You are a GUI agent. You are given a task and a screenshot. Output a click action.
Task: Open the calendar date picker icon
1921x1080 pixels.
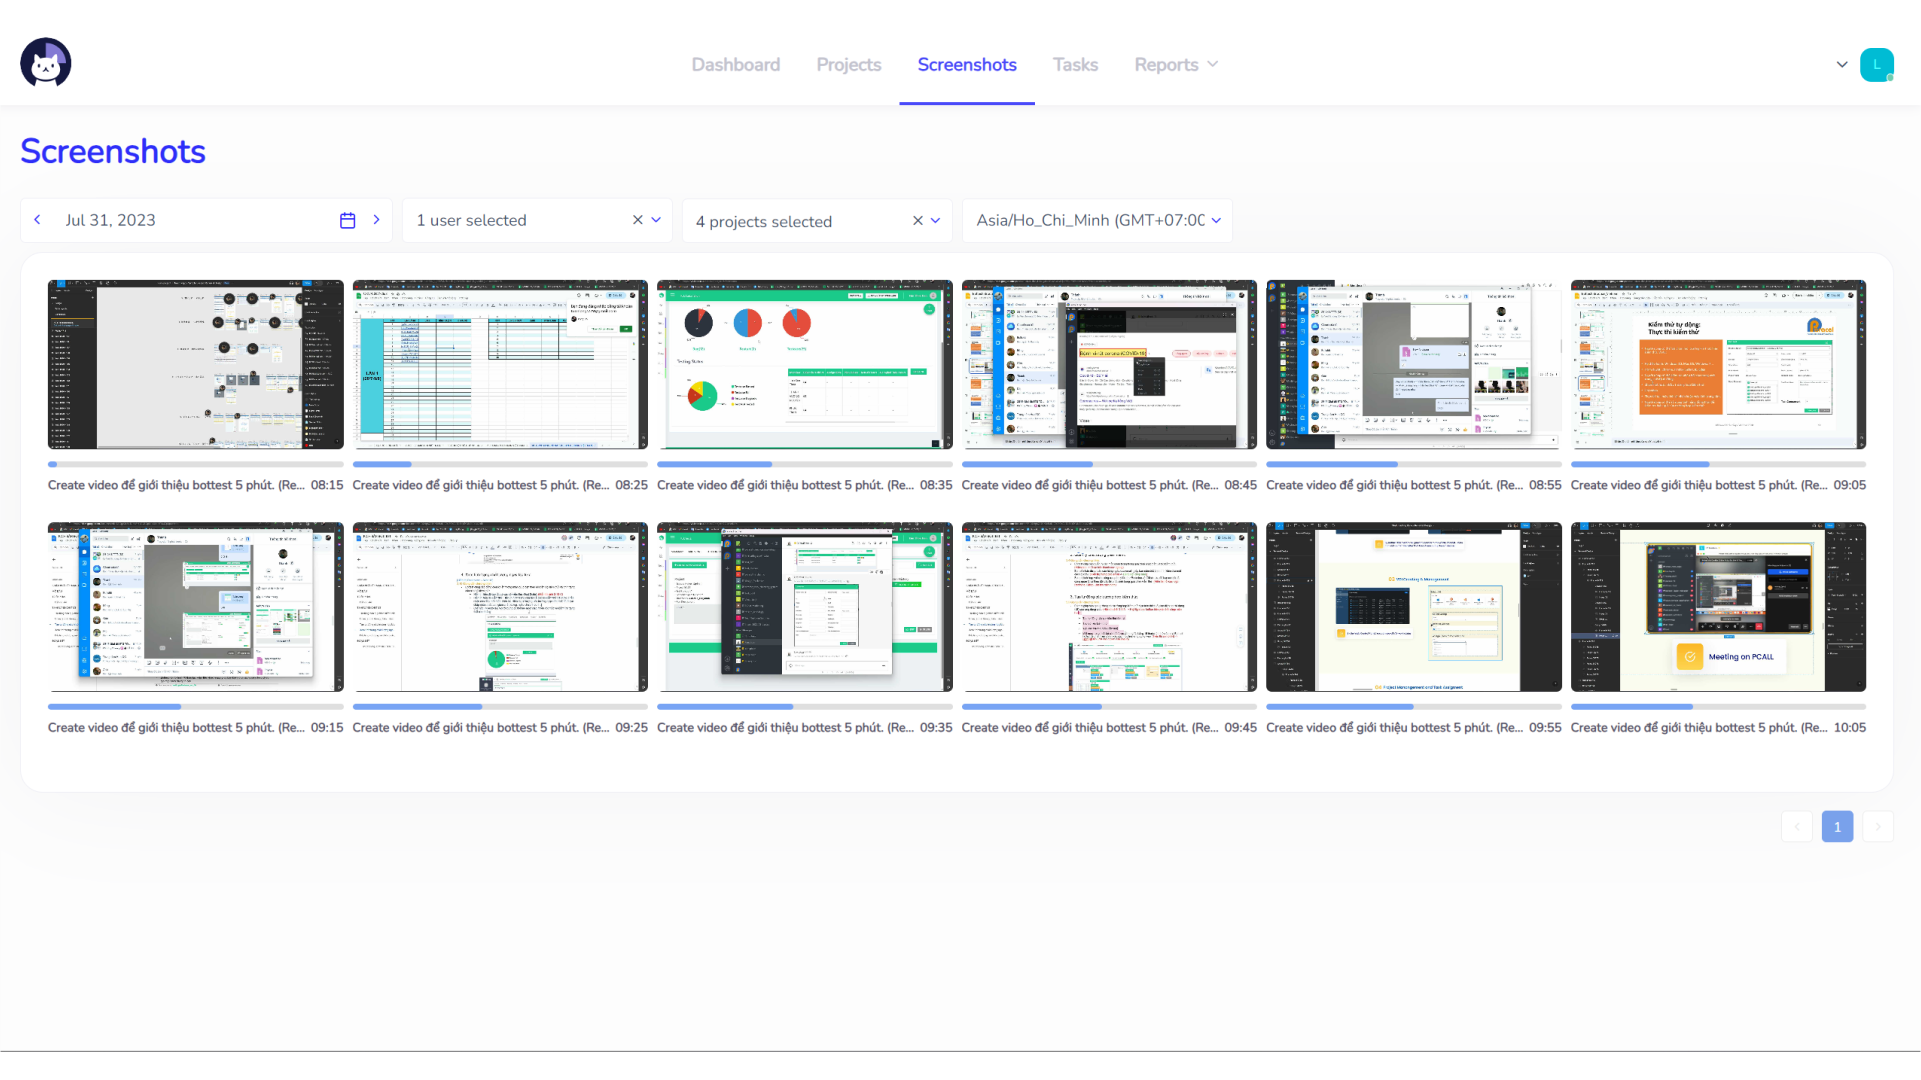[347, 220]
